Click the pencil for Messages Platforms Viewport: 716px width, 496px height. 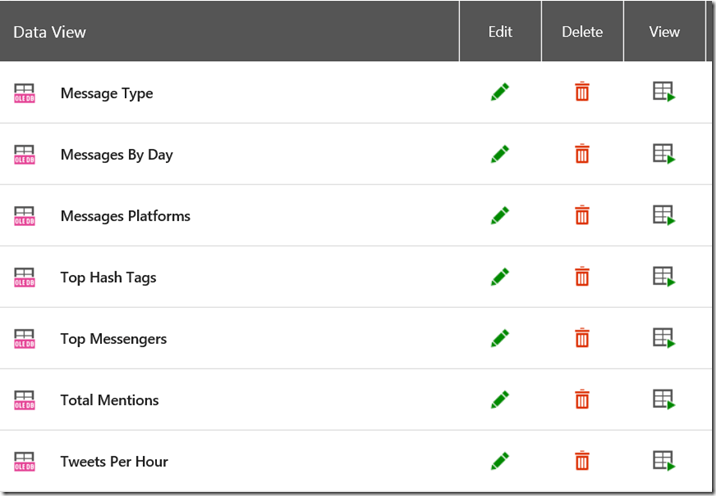[500, 215]
